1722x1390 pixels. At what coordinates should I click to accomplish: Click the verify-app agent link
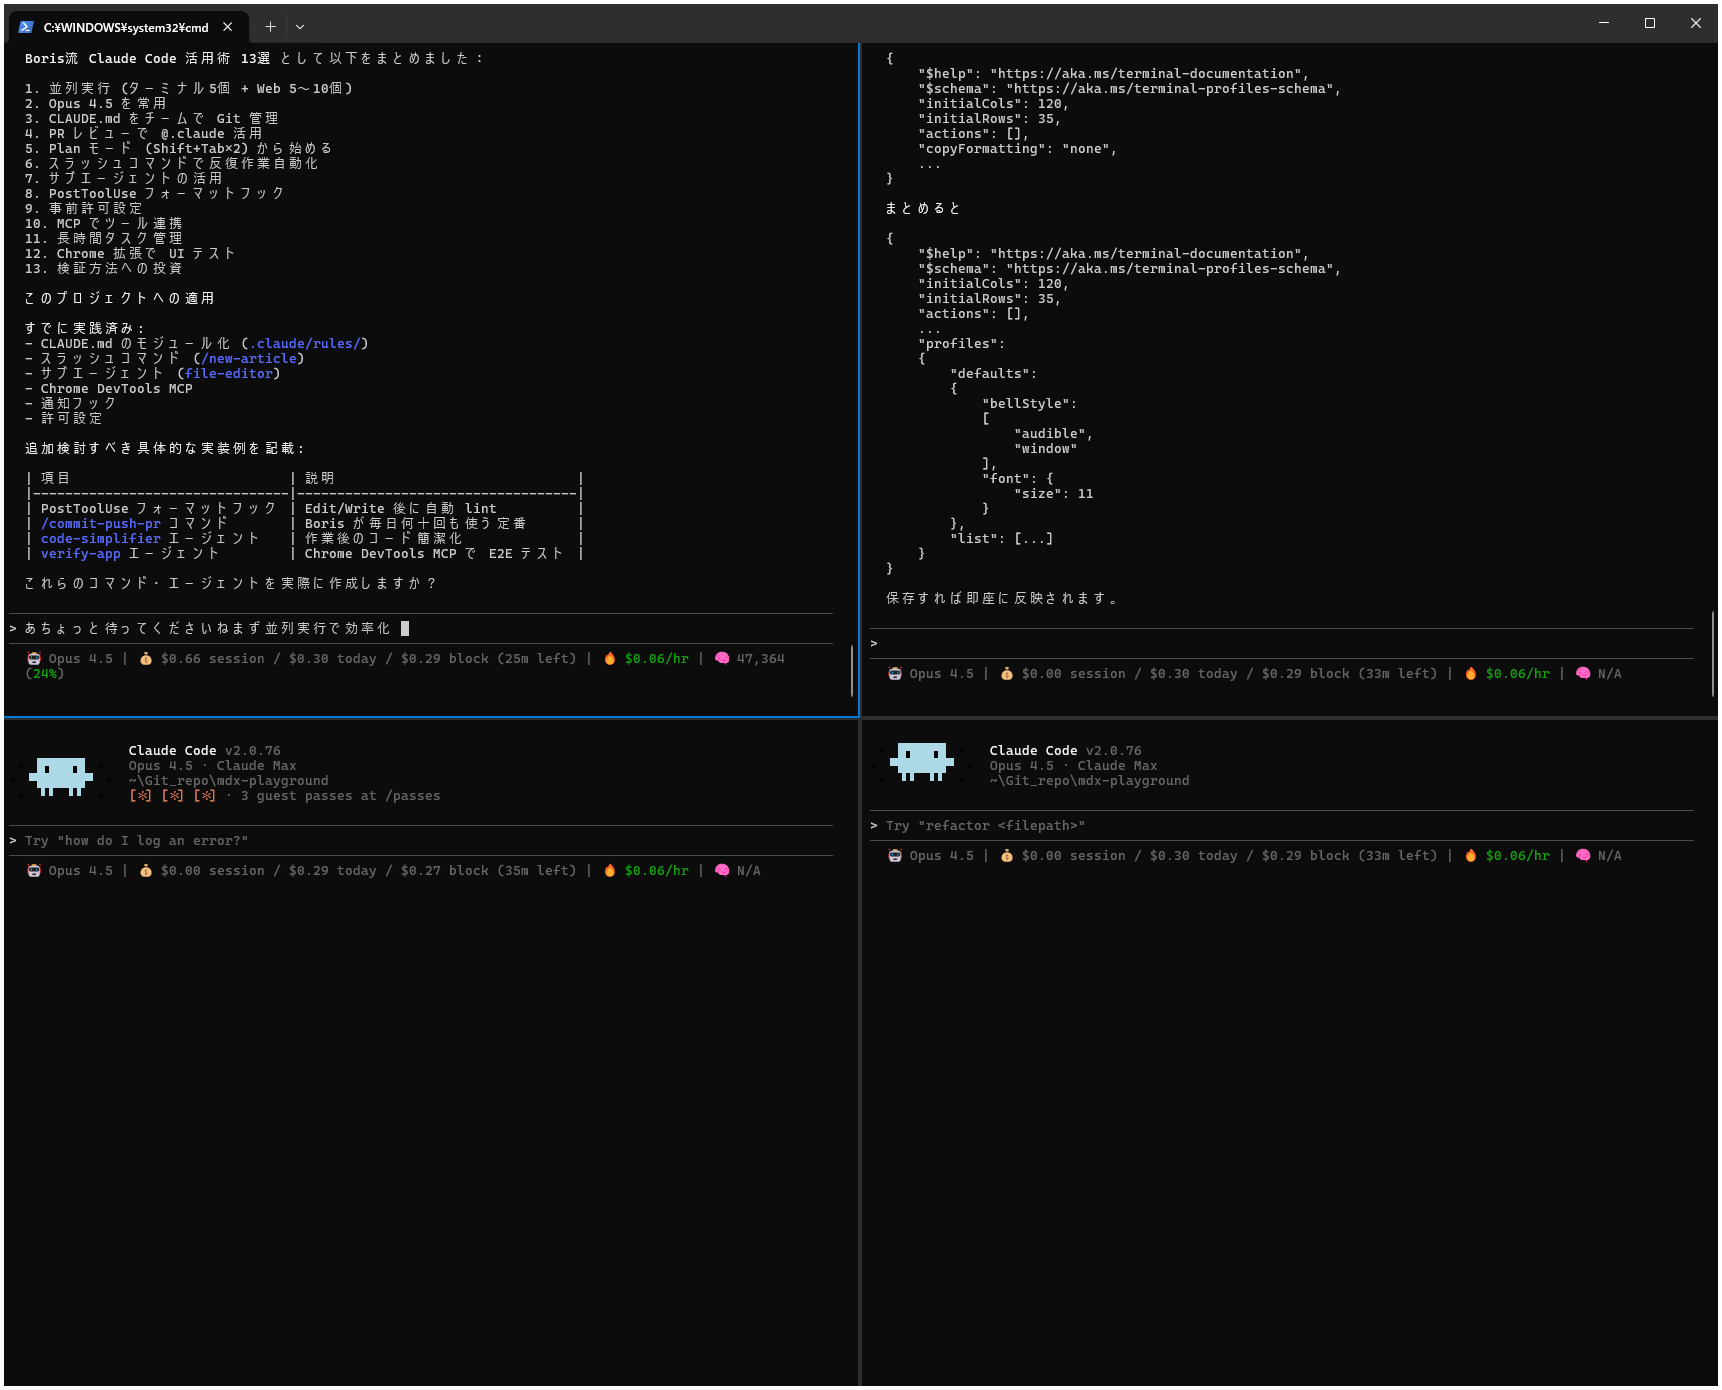pos(80,554)
